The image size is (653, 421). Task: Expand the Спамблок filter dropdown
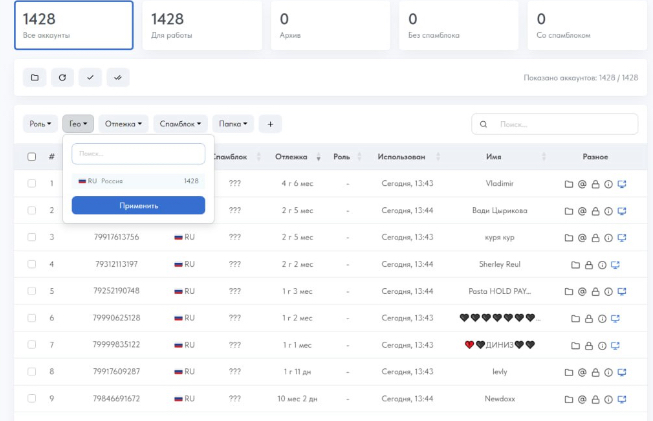pyautogui.click(x=181, y=124)
